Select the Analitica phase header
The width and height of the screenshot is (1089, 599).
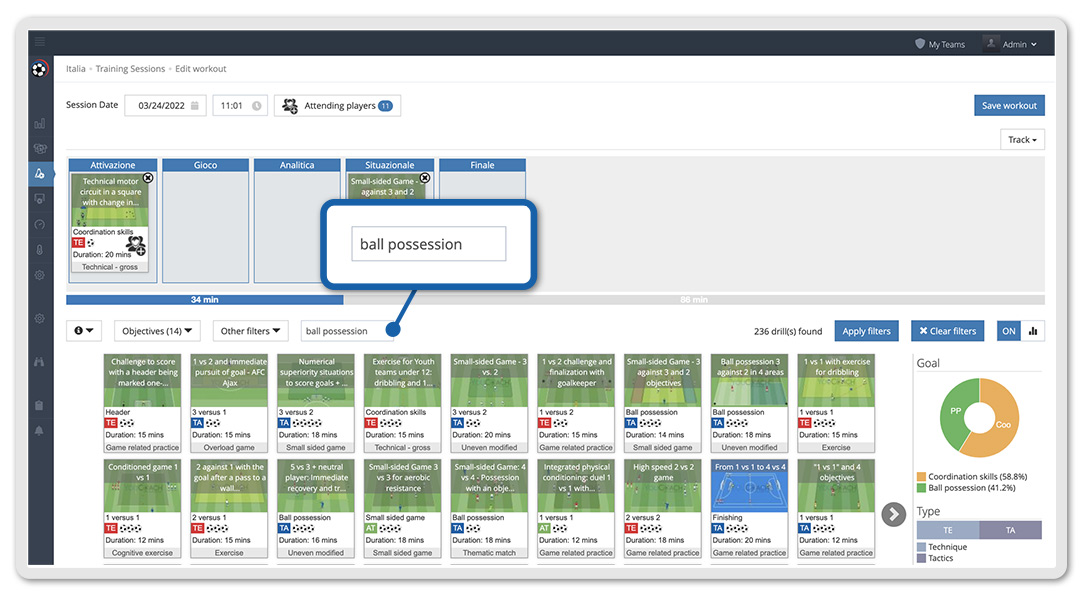[x=297, y=165]
